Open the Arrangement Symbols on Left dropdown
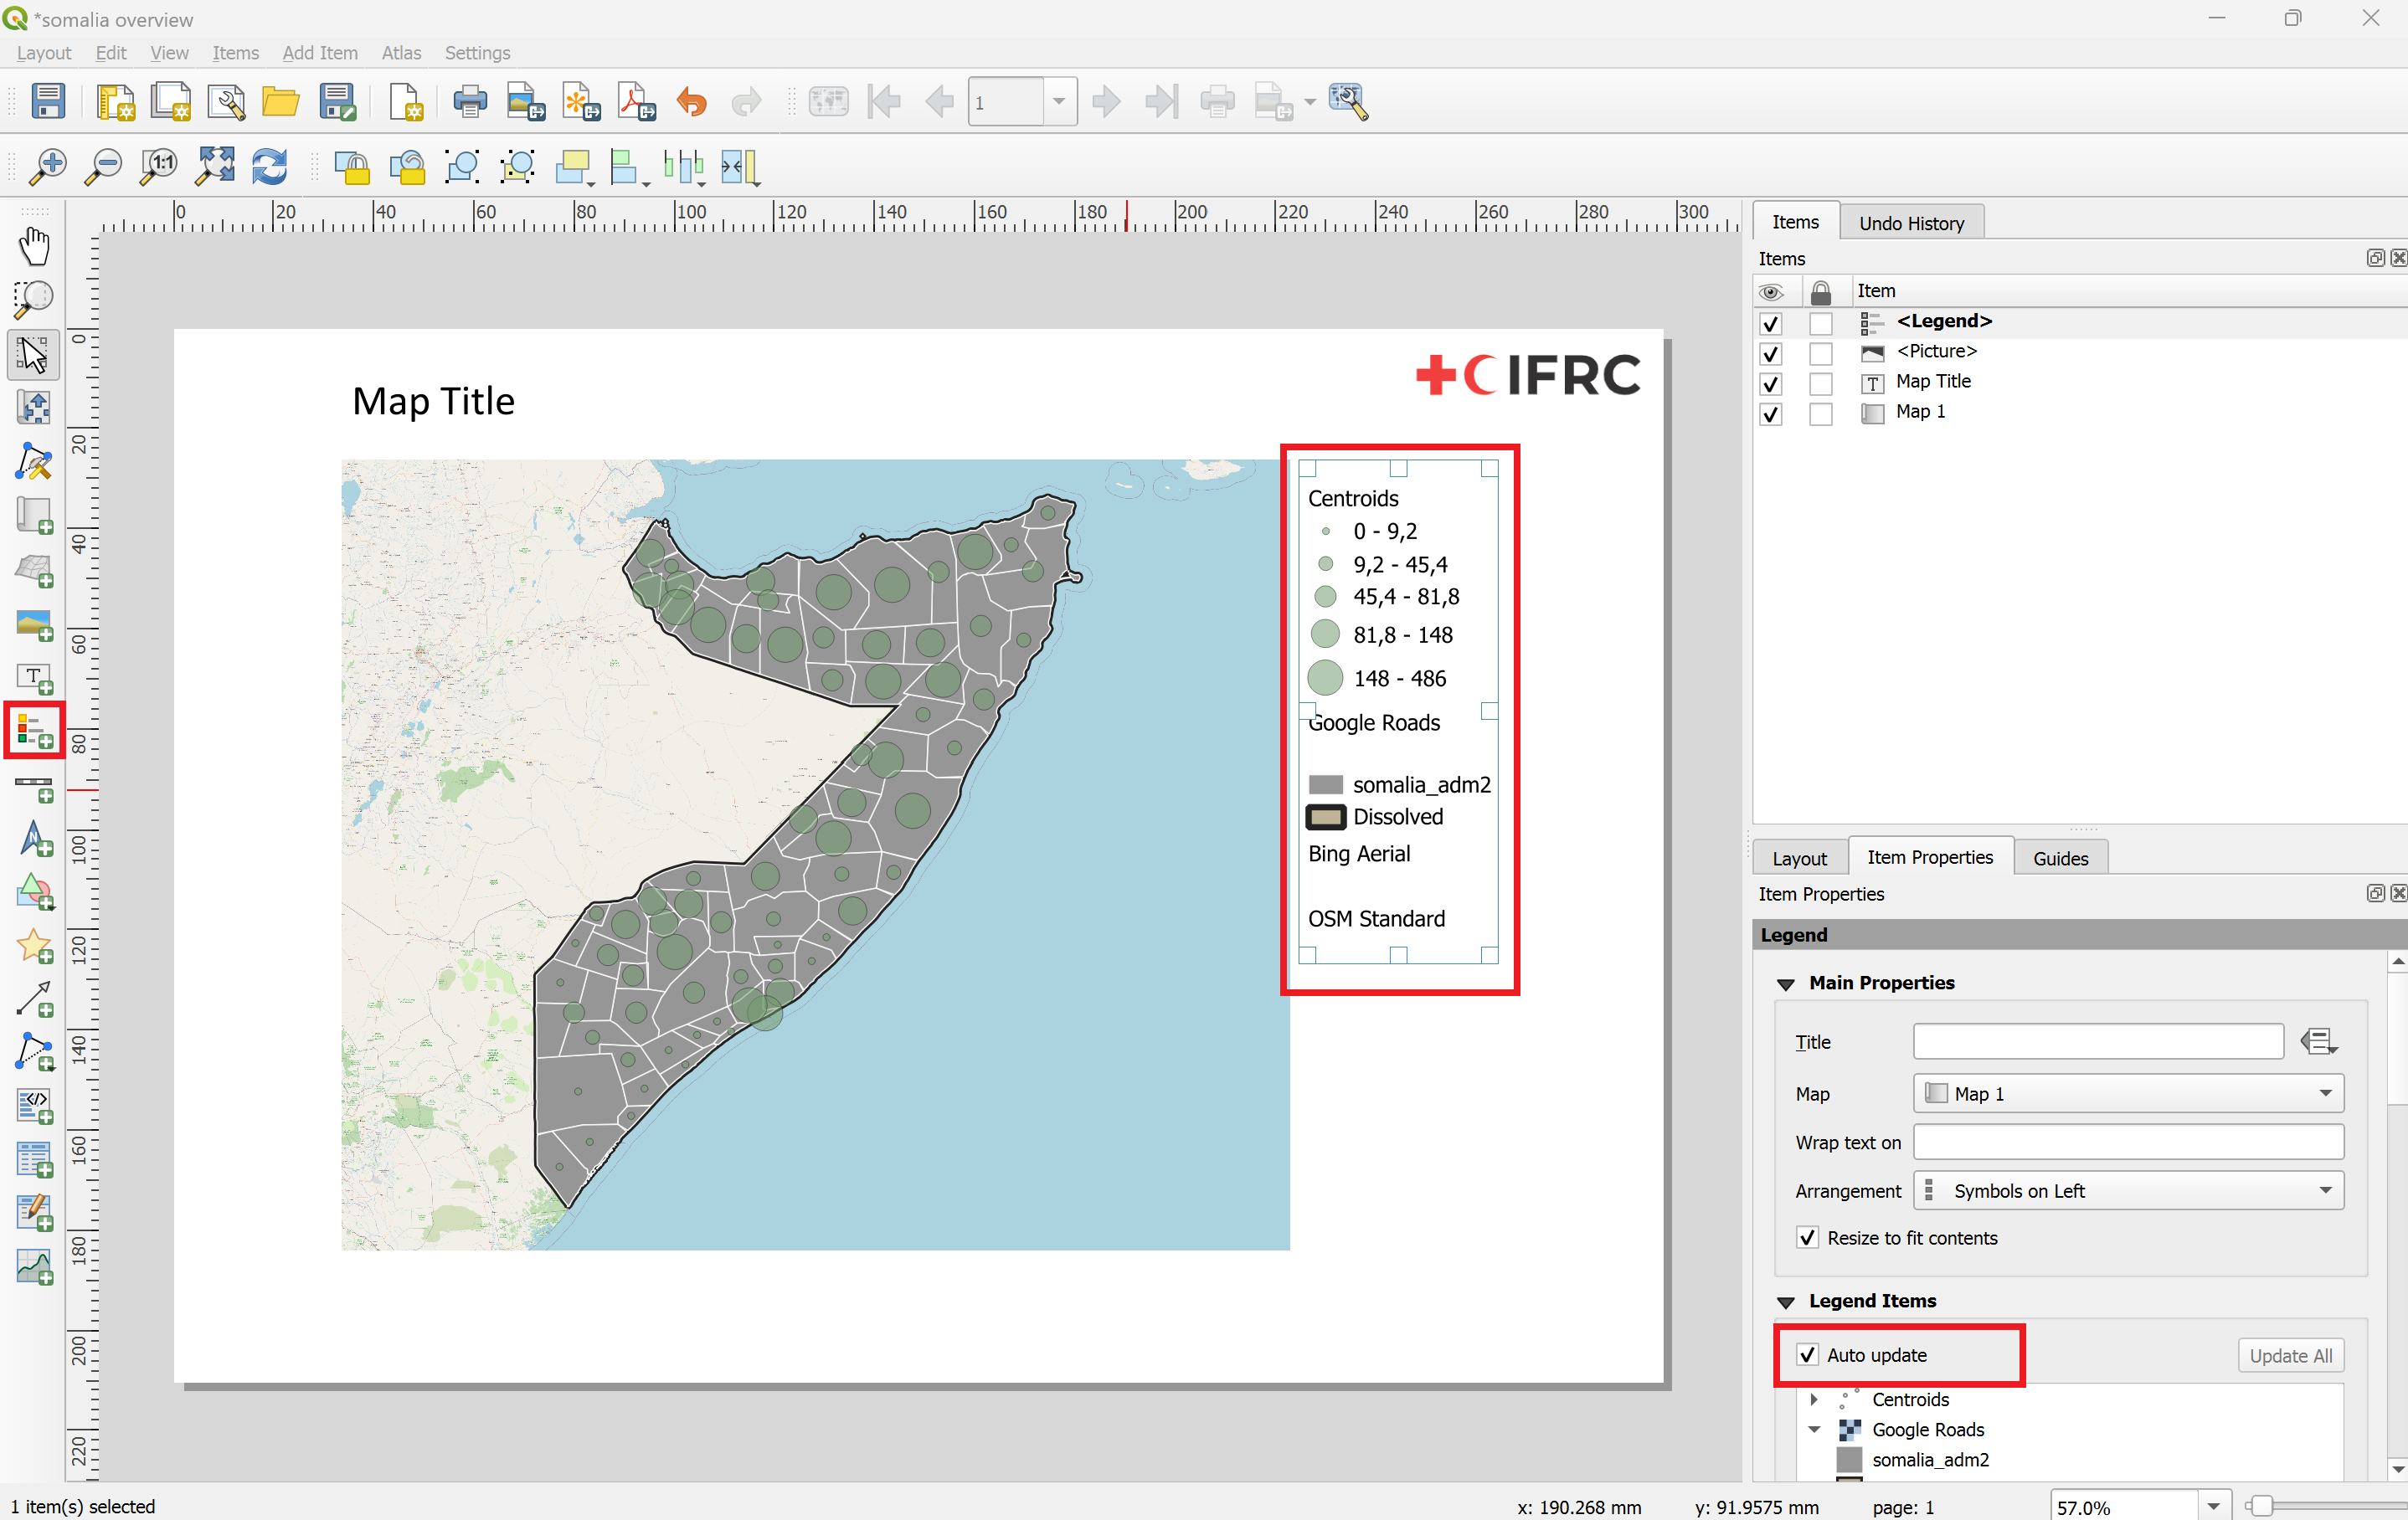This screenshot has width=2408, height=1520. [2127, 1190]
